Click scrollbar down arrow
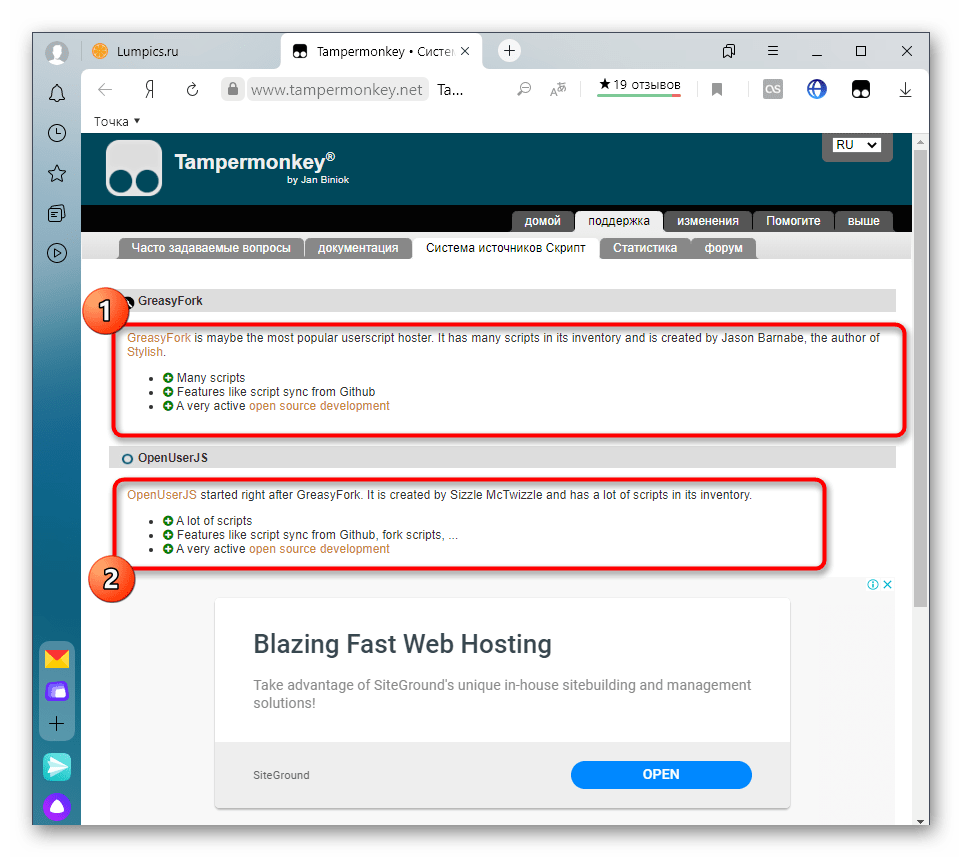The image size is (962, 857). [920, 821]
